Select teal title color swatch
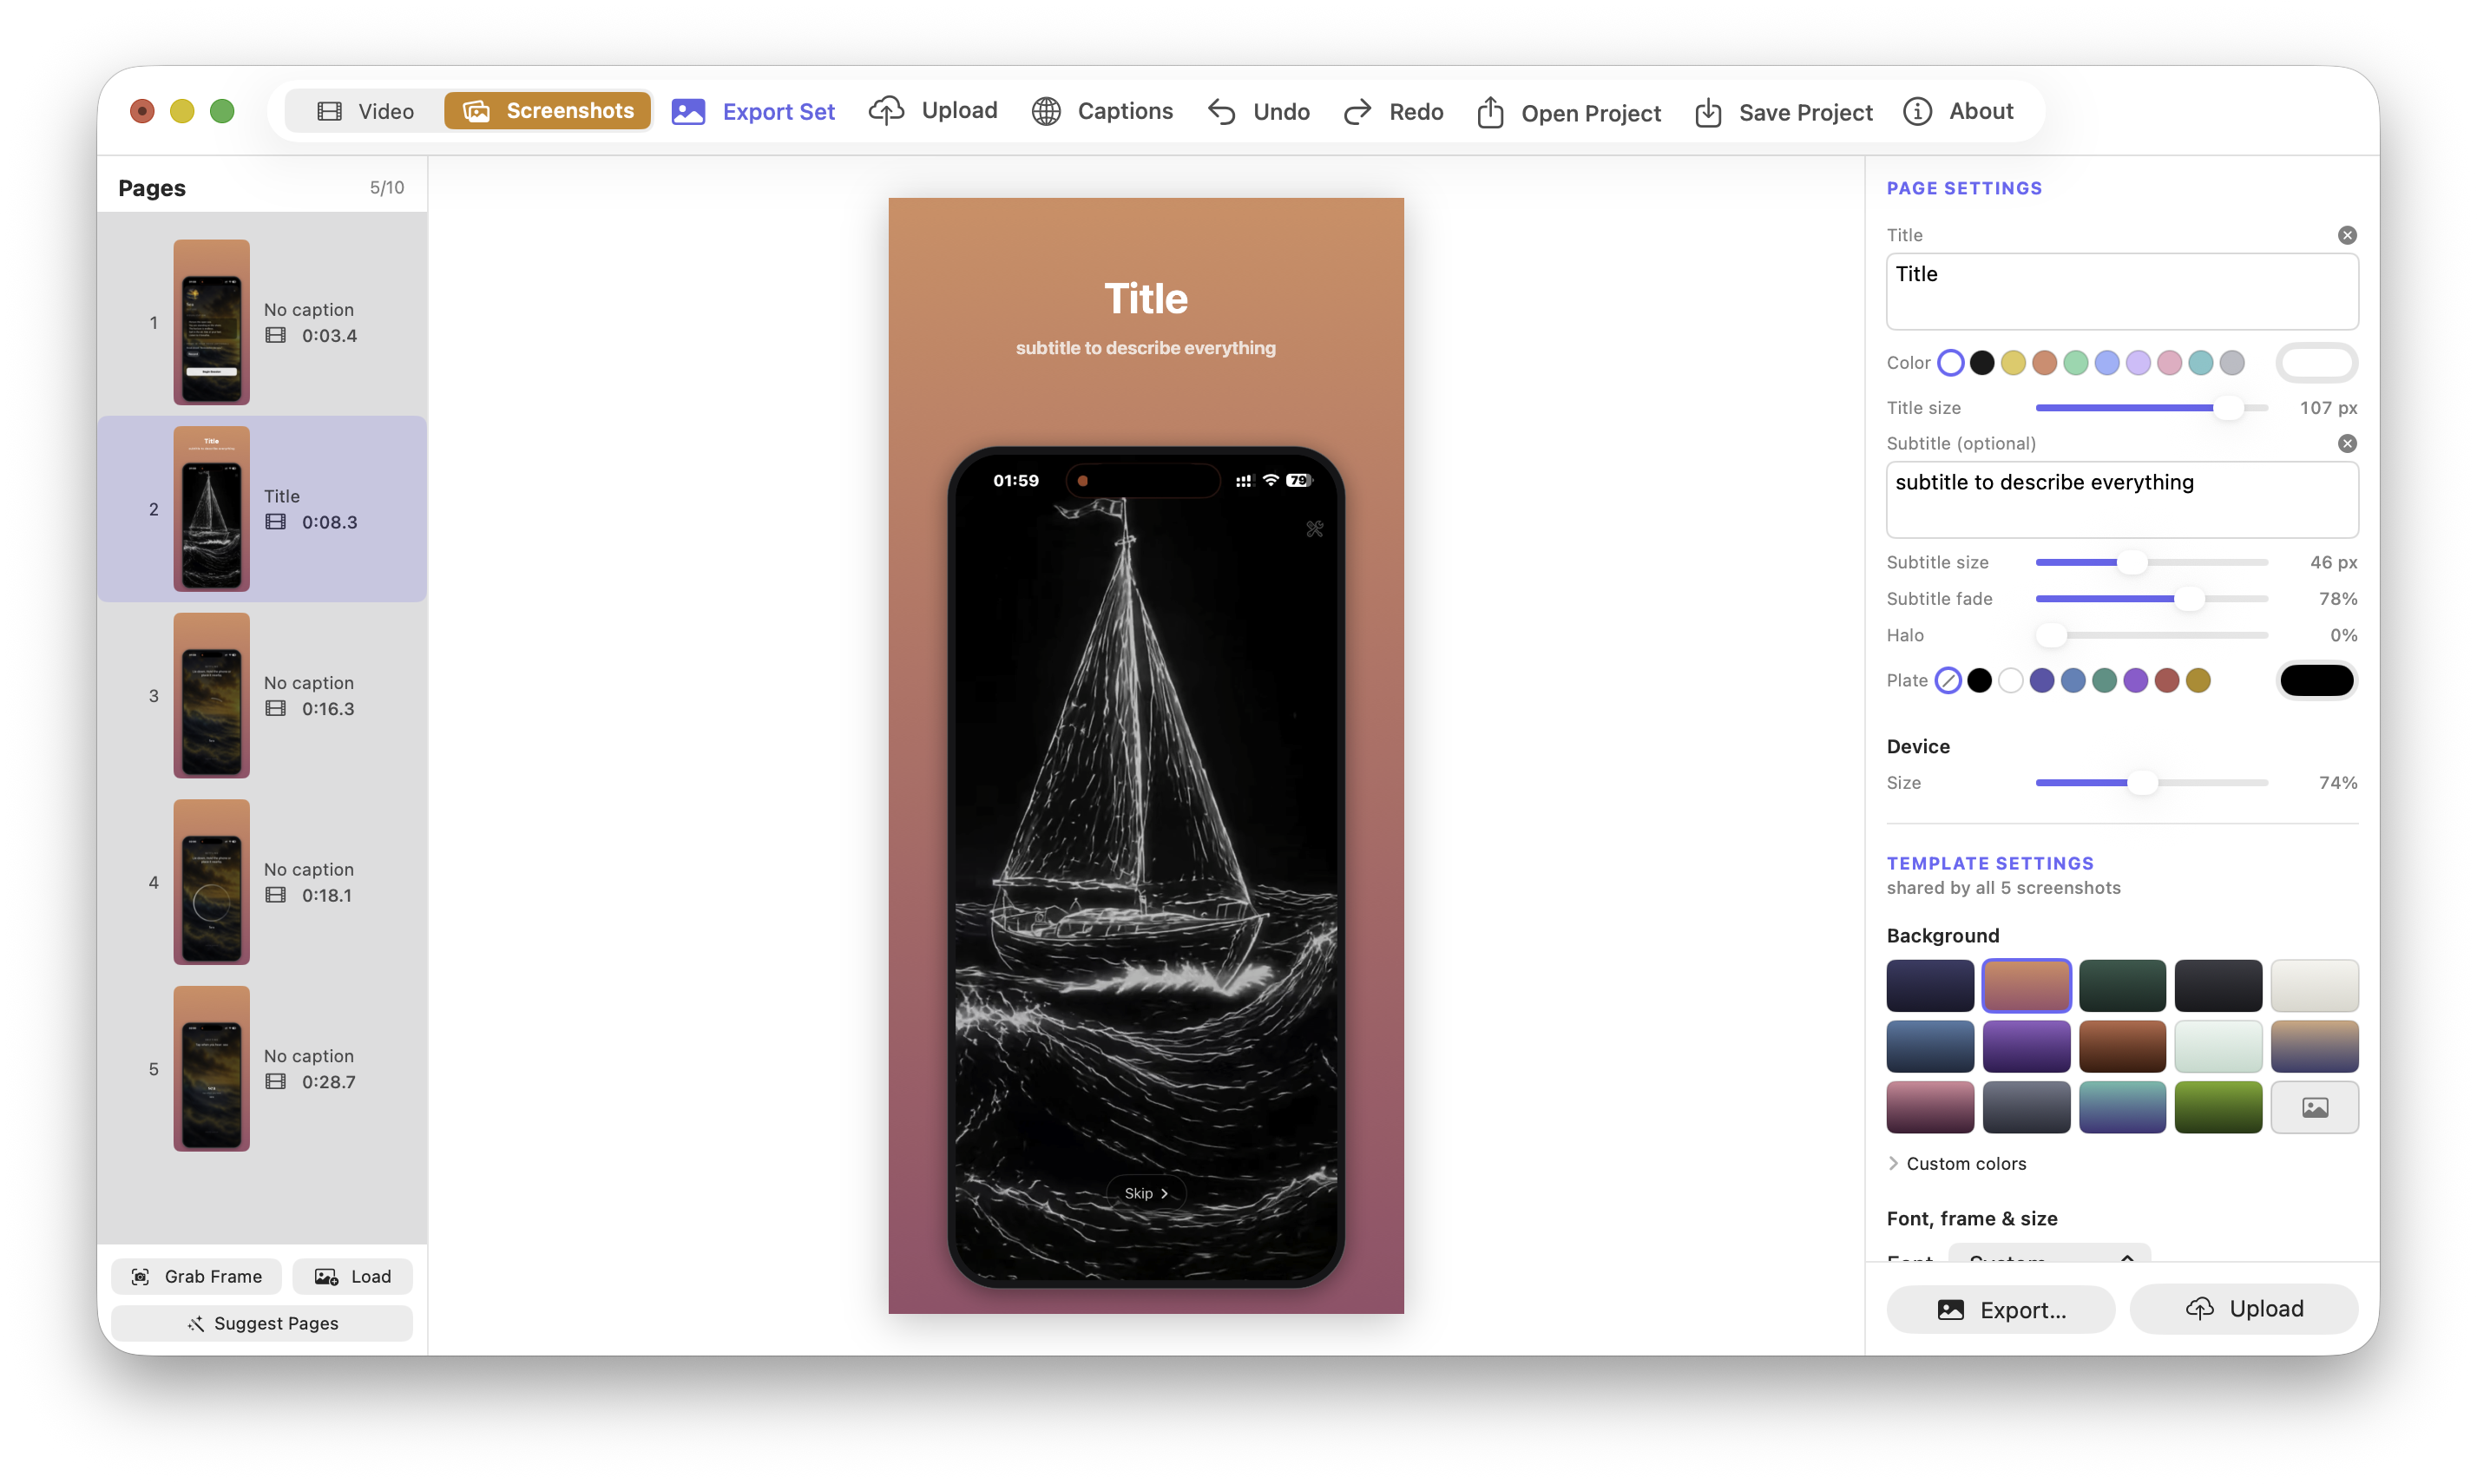Screen dimensions: 2477x1484 [x=2199, y=363]
